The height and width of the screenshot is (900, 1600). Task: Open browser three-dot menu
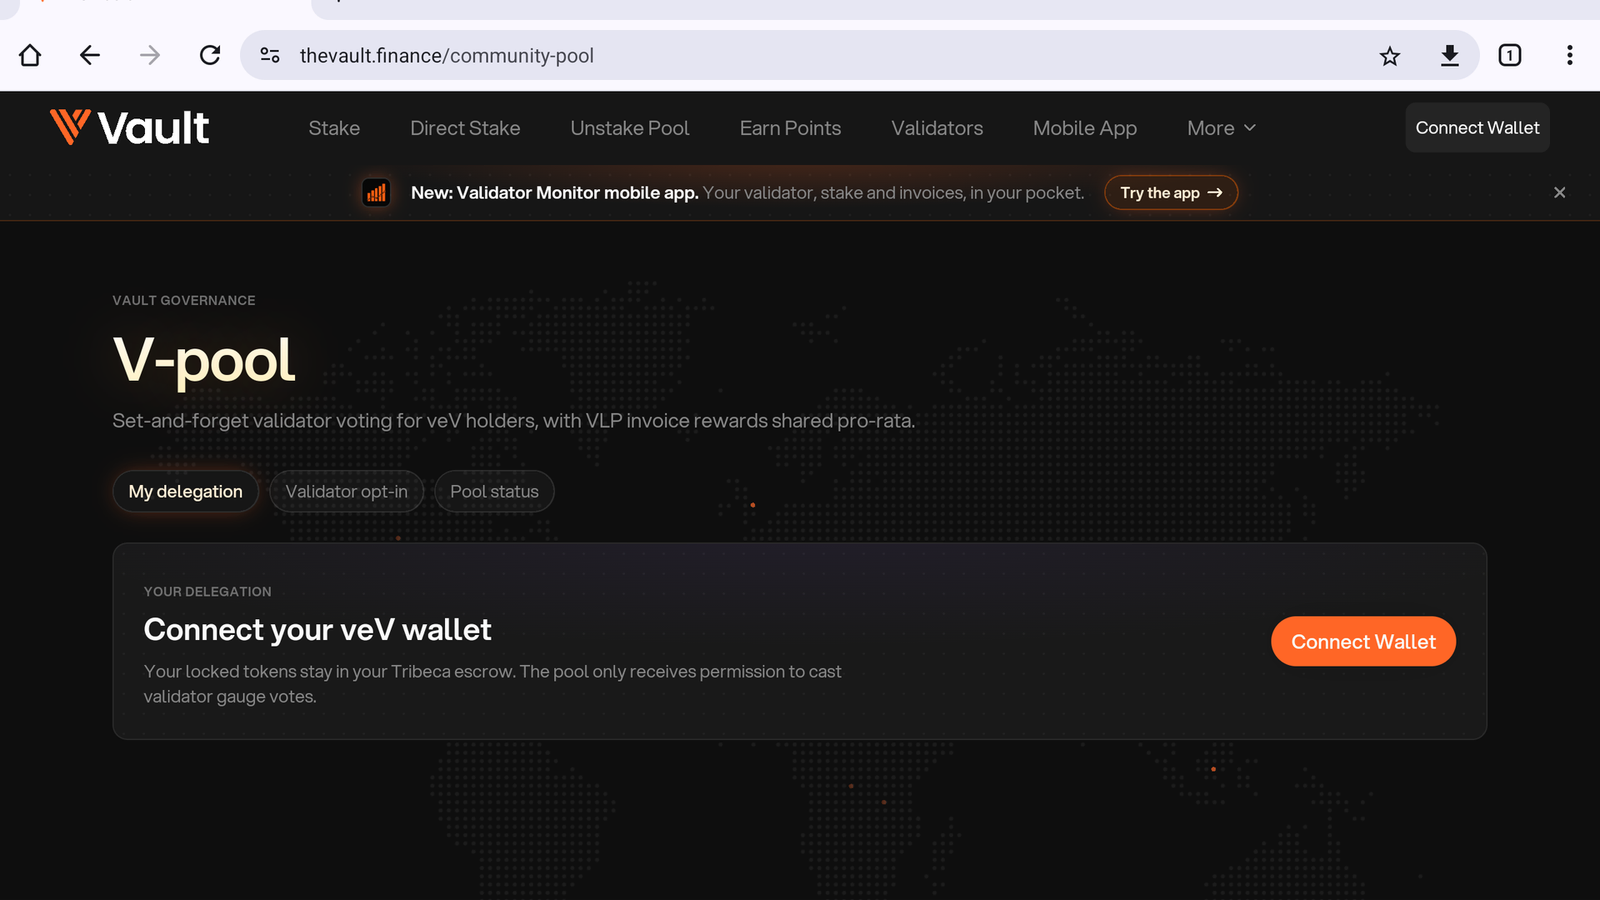click(x=1570, y=55)
